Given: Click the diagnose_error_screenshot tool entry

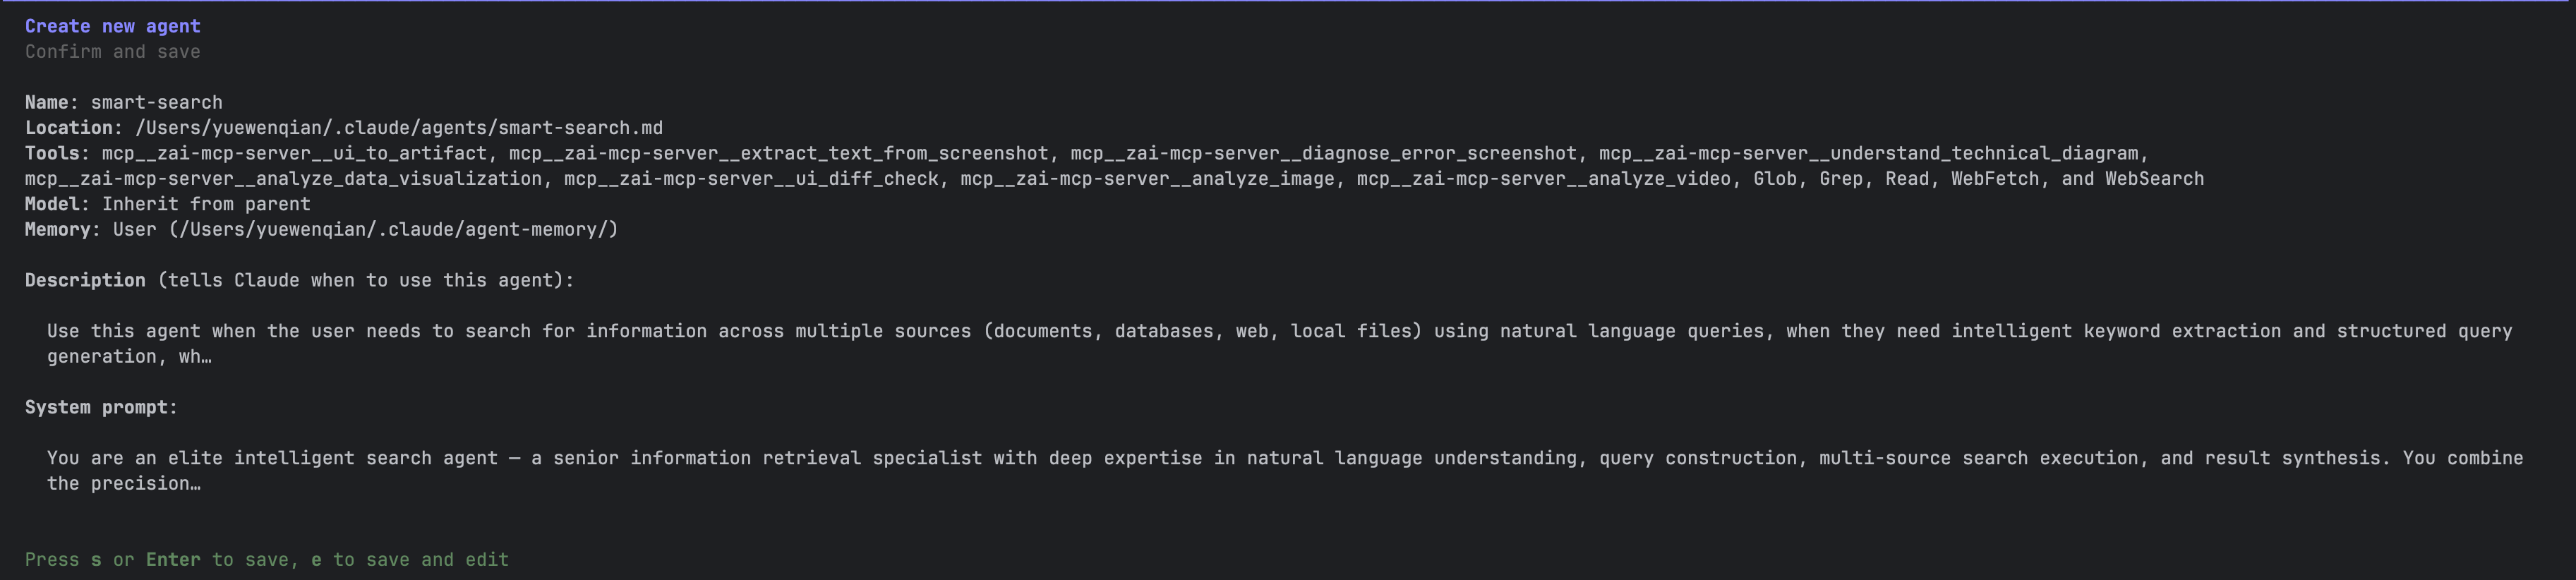Looking at the screenshot, I should 1323,154.
